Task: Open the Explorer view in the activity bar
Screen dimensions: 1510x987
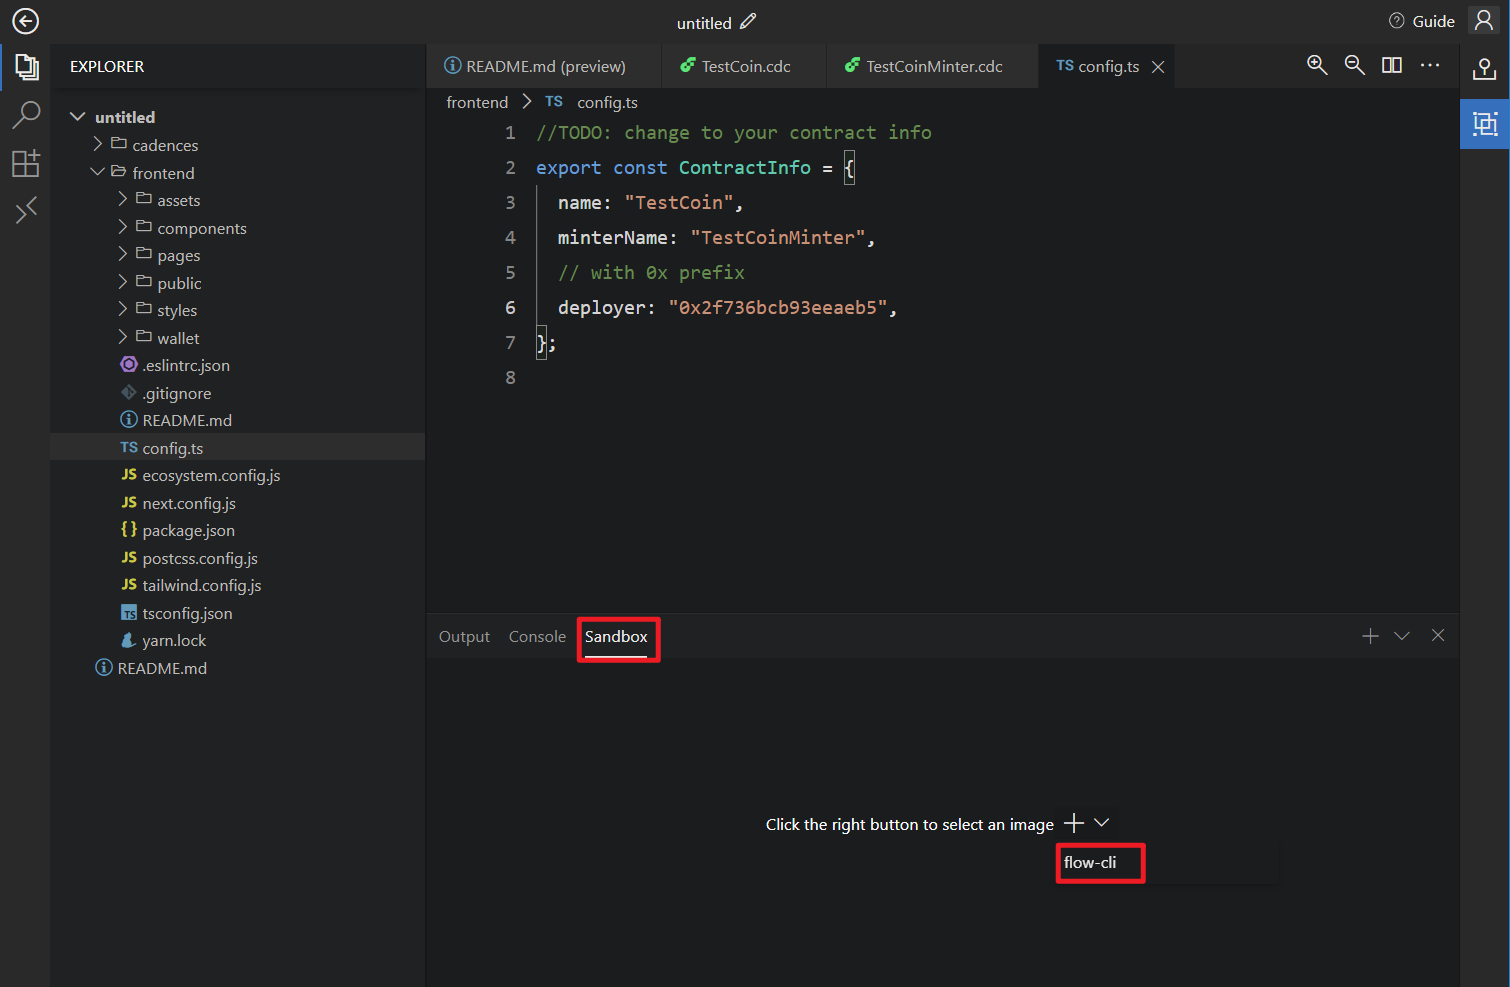Action: pos(26,67)
